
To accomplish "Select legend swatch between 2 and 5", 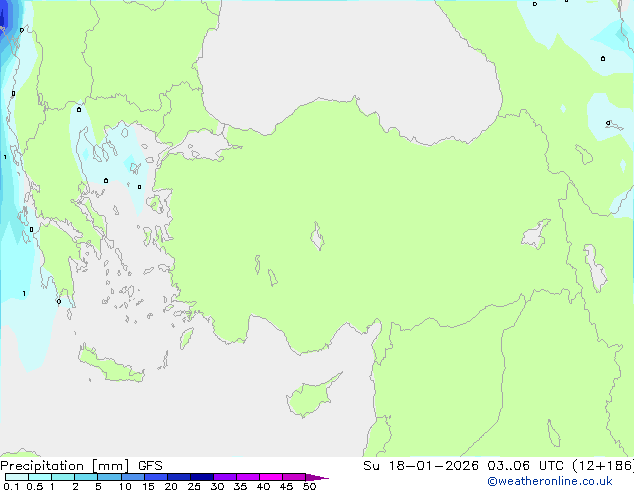I will [86, 477].
